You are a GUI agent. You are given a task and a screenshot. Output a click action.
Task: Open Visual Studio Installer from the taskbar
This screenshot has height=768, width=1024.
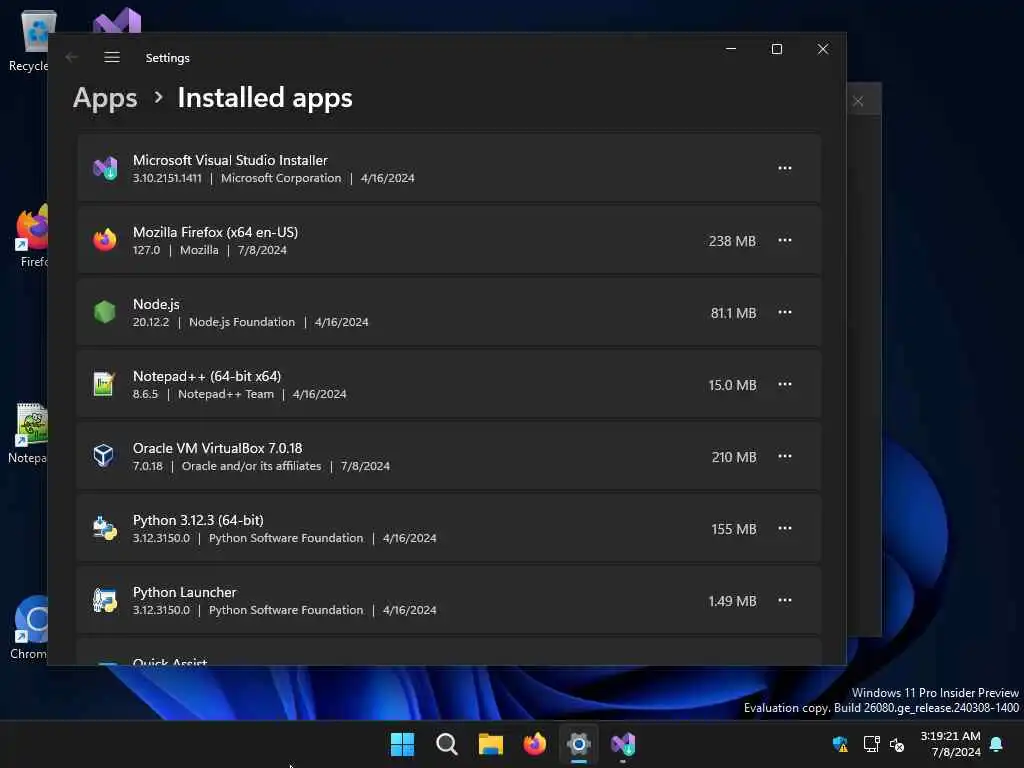pos(623,744)
